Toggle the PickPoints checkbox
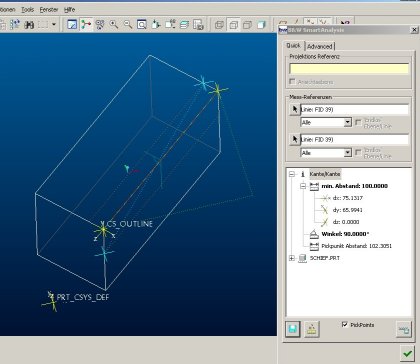 (345, 324)
